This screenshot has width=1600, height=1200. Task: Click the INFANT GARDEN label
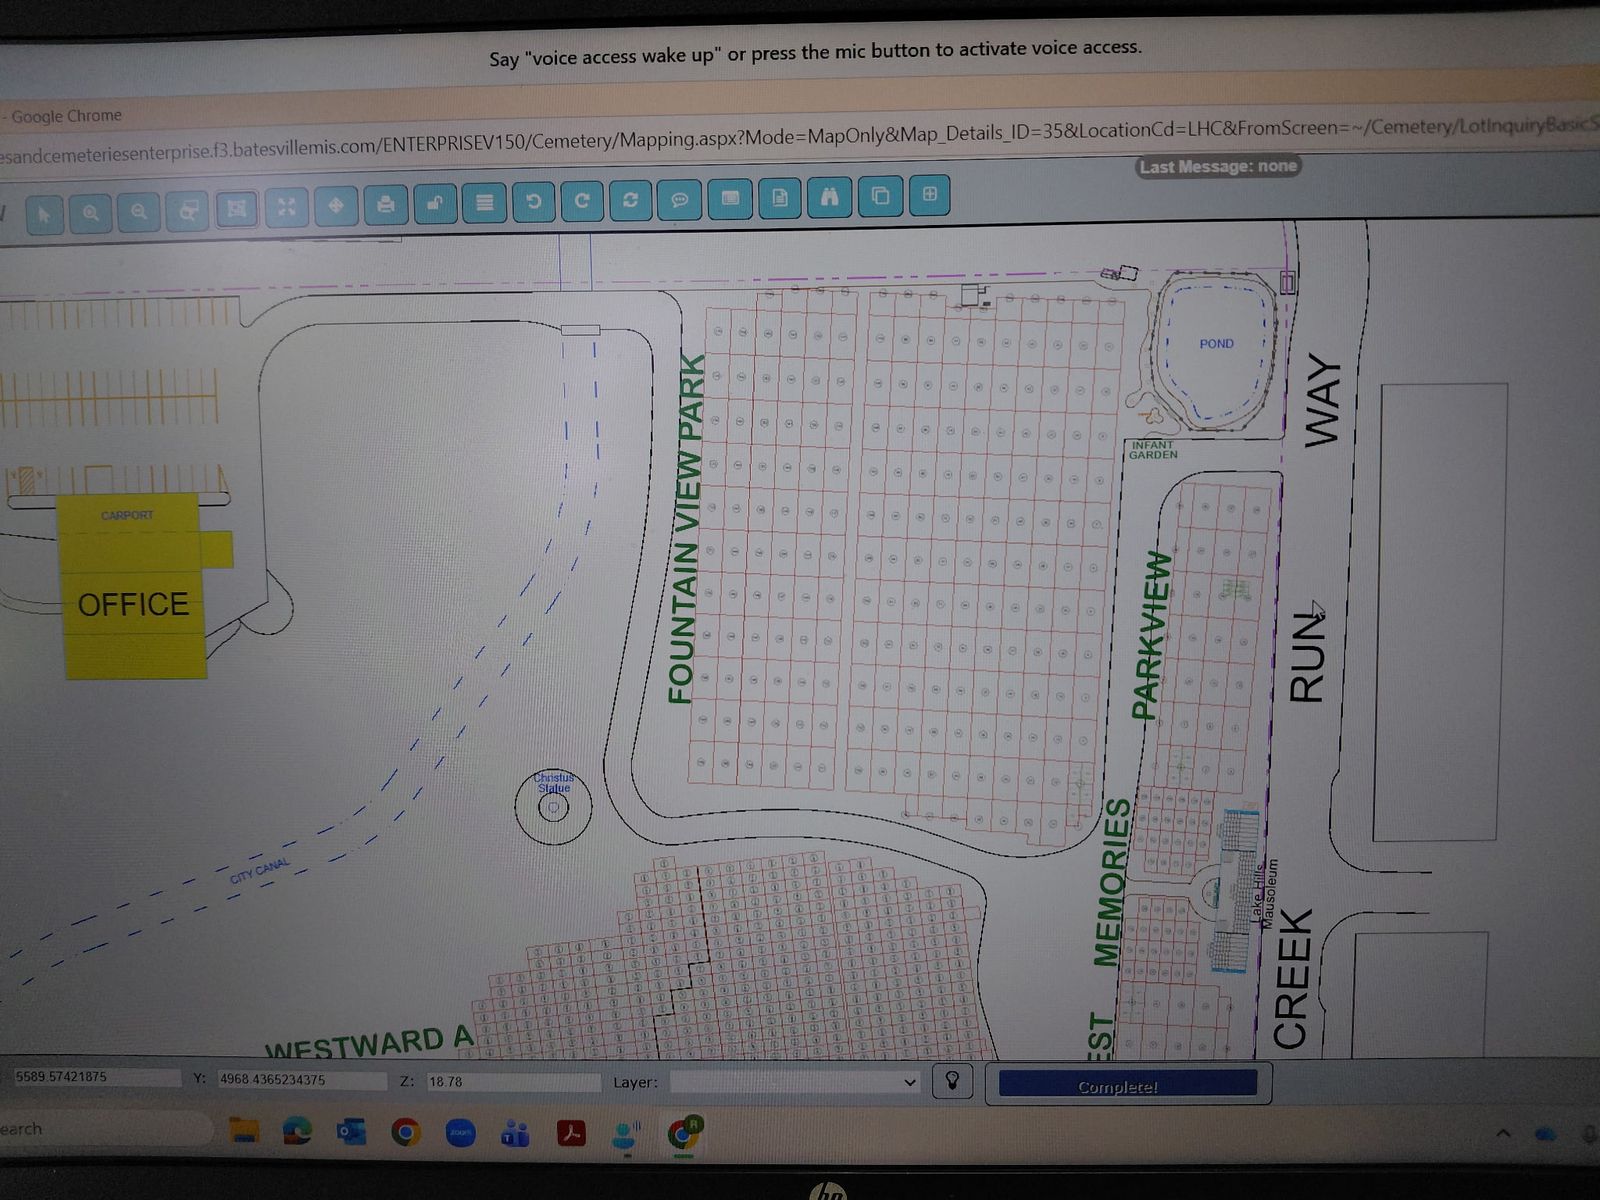[x=1153, y=450]
